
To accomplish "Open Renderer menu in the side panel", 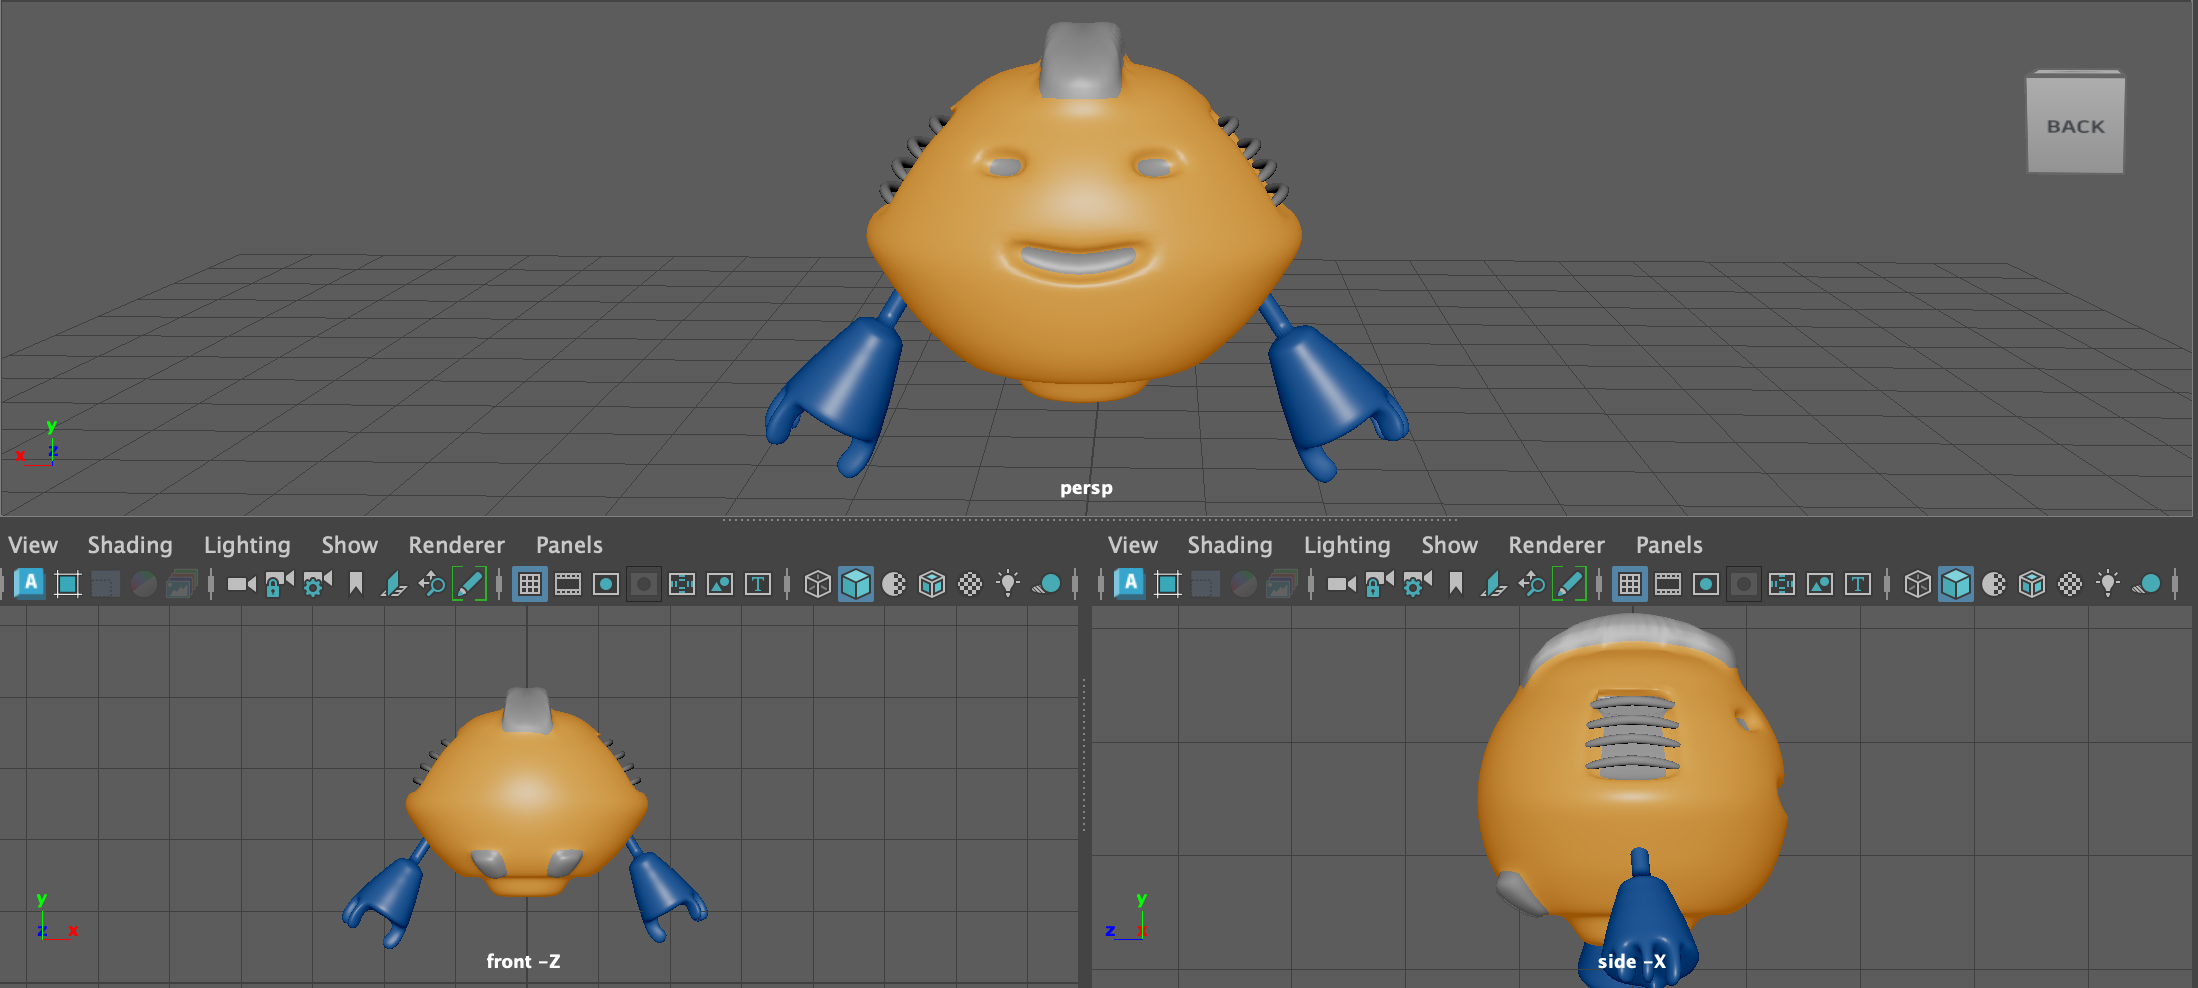I will pyautogui.click(x=1556, y=545).
